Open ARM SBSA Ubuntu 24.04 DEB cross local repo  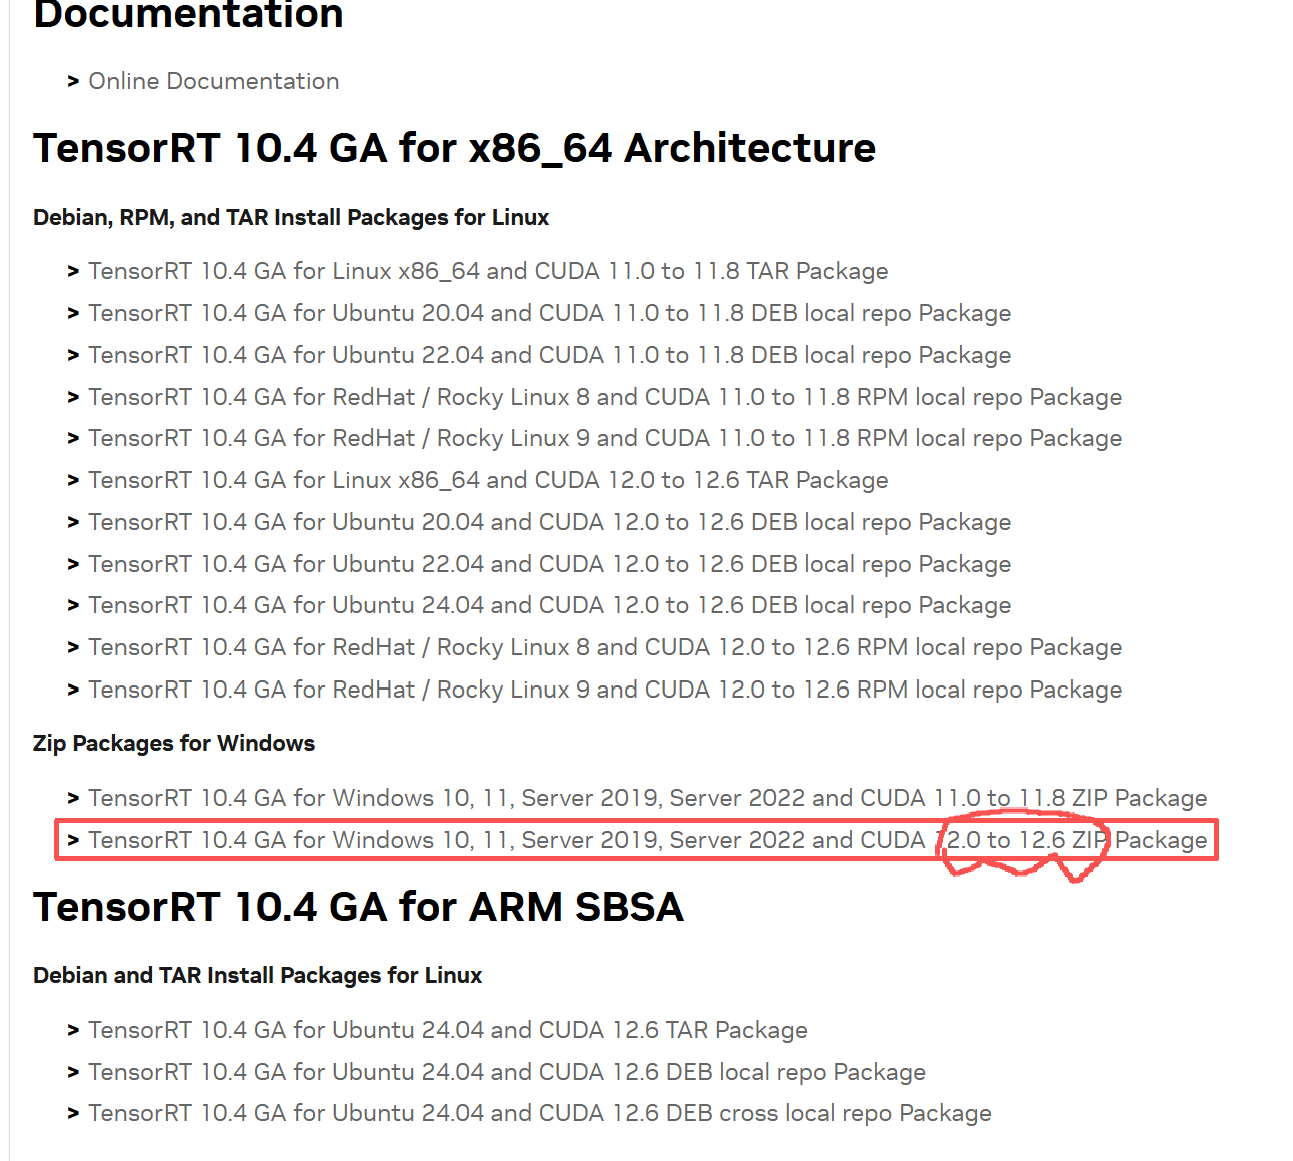(540, 1113)
